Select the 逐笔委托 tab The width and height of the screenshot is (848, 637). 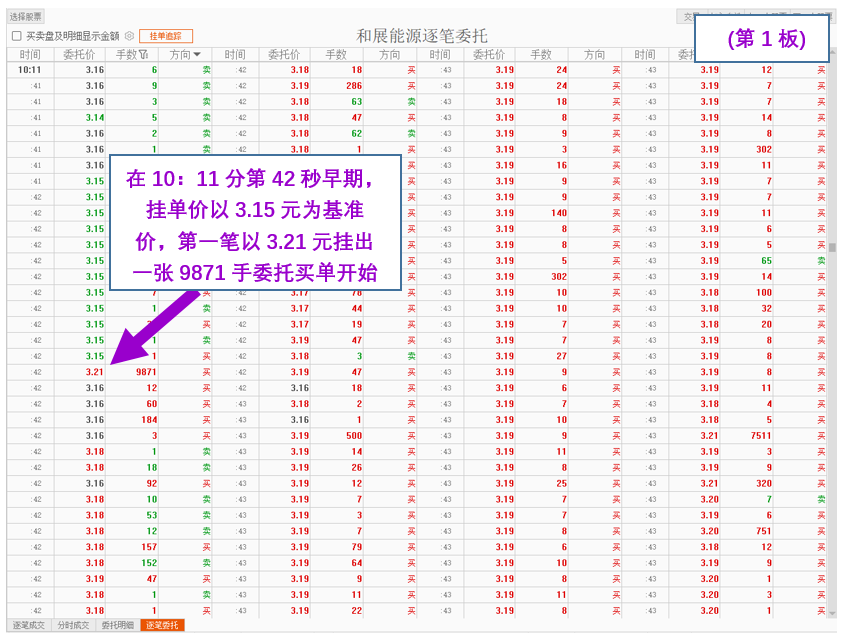[x=161, y=625]
